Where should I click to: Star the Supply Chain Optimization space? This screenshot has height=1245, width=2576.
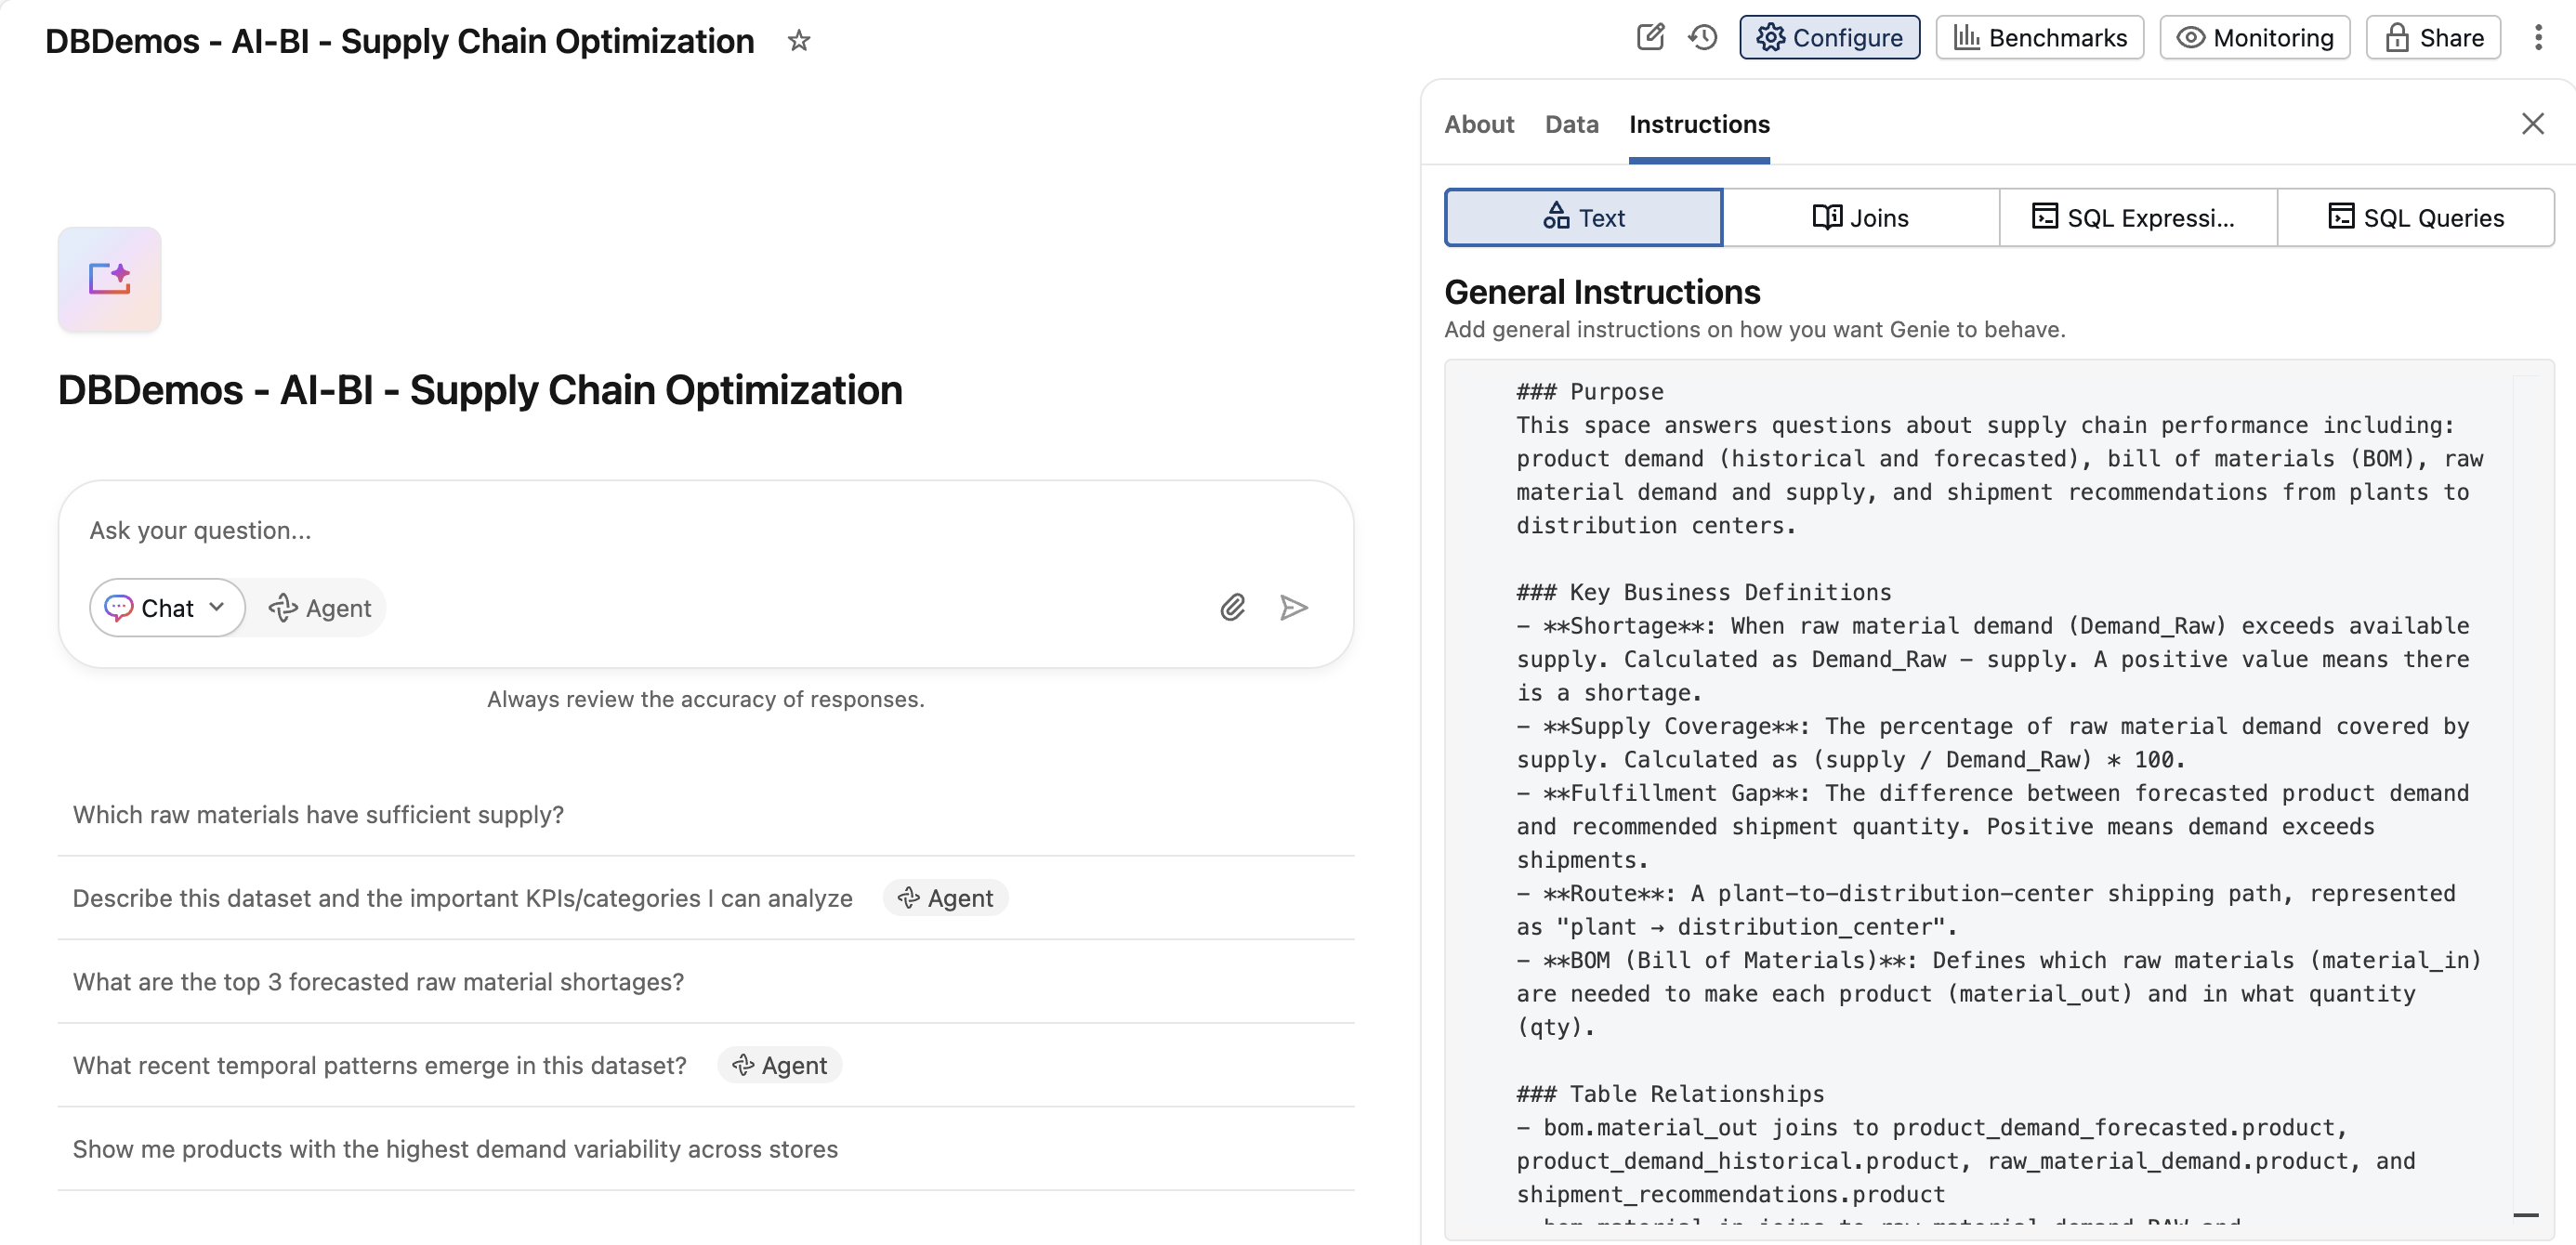[798, 41]
